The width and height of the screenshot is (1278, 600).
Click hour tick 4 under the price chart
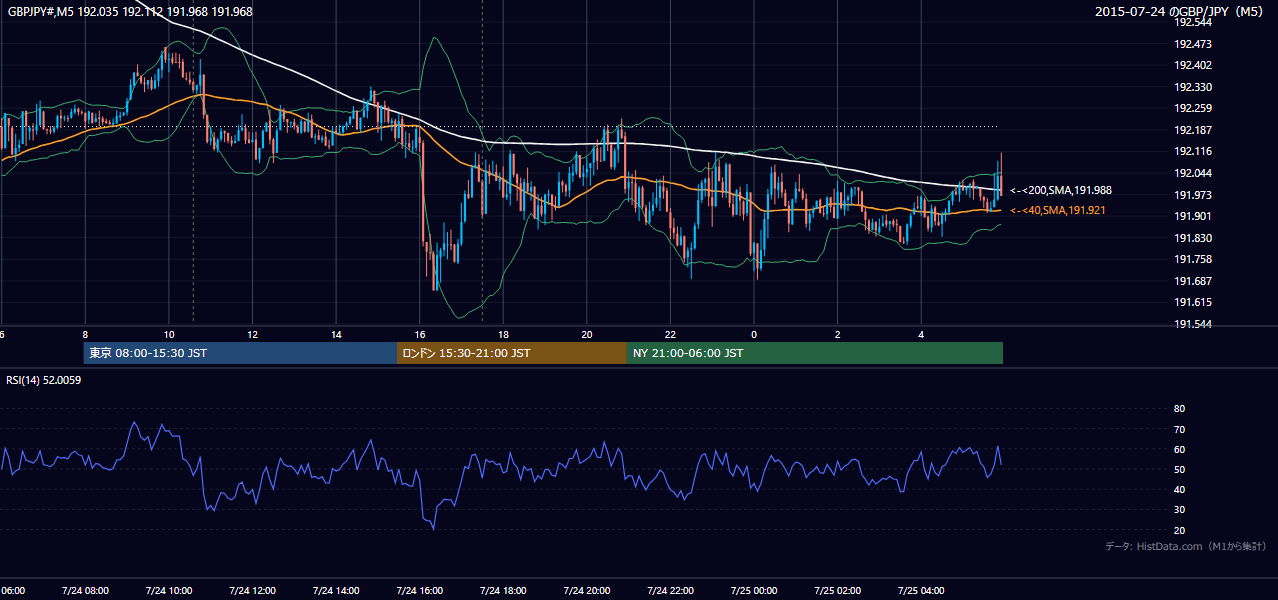(x=920, y=334)
